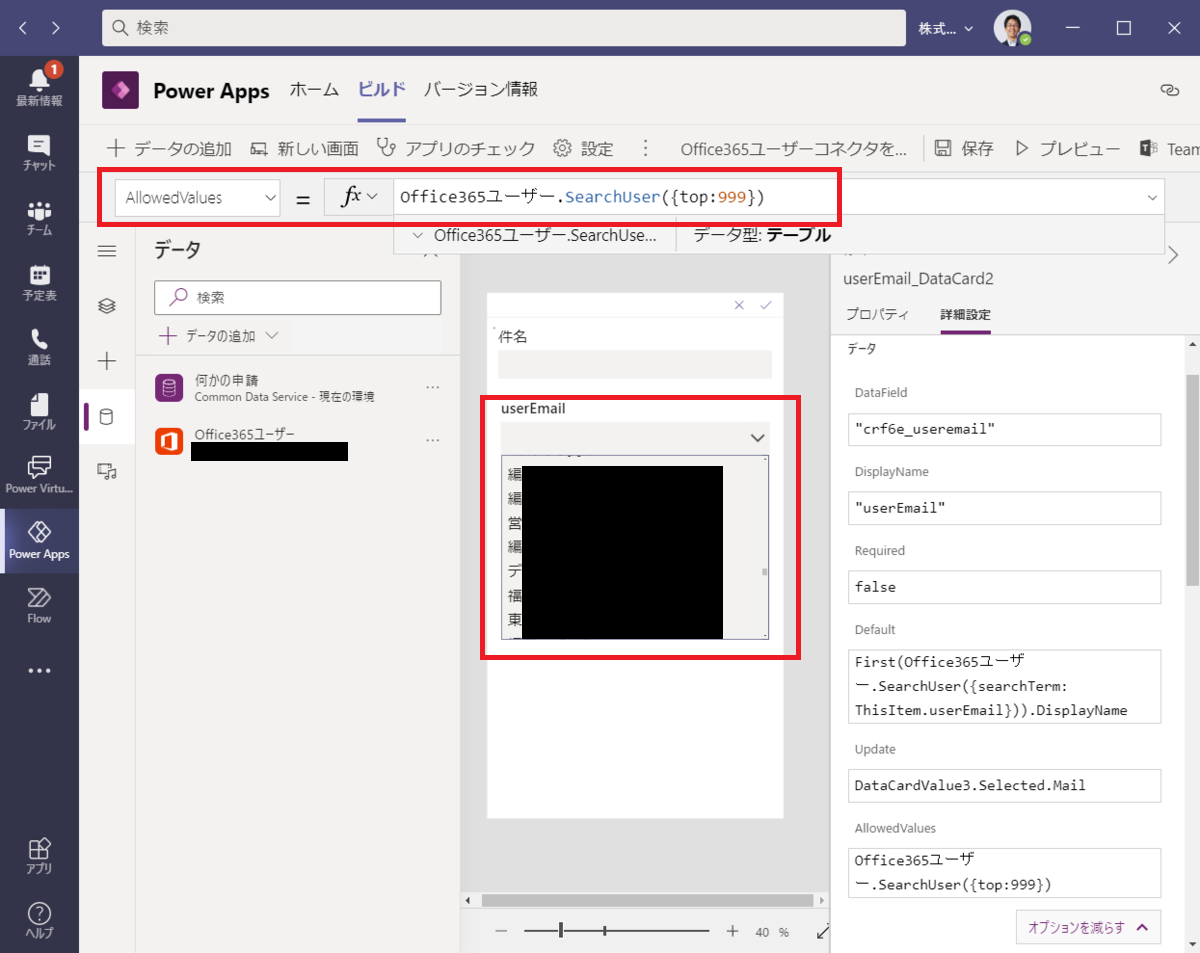Open the Activity notifications bell
This screenshot has height=953, width=1200.
click(39, 87)
